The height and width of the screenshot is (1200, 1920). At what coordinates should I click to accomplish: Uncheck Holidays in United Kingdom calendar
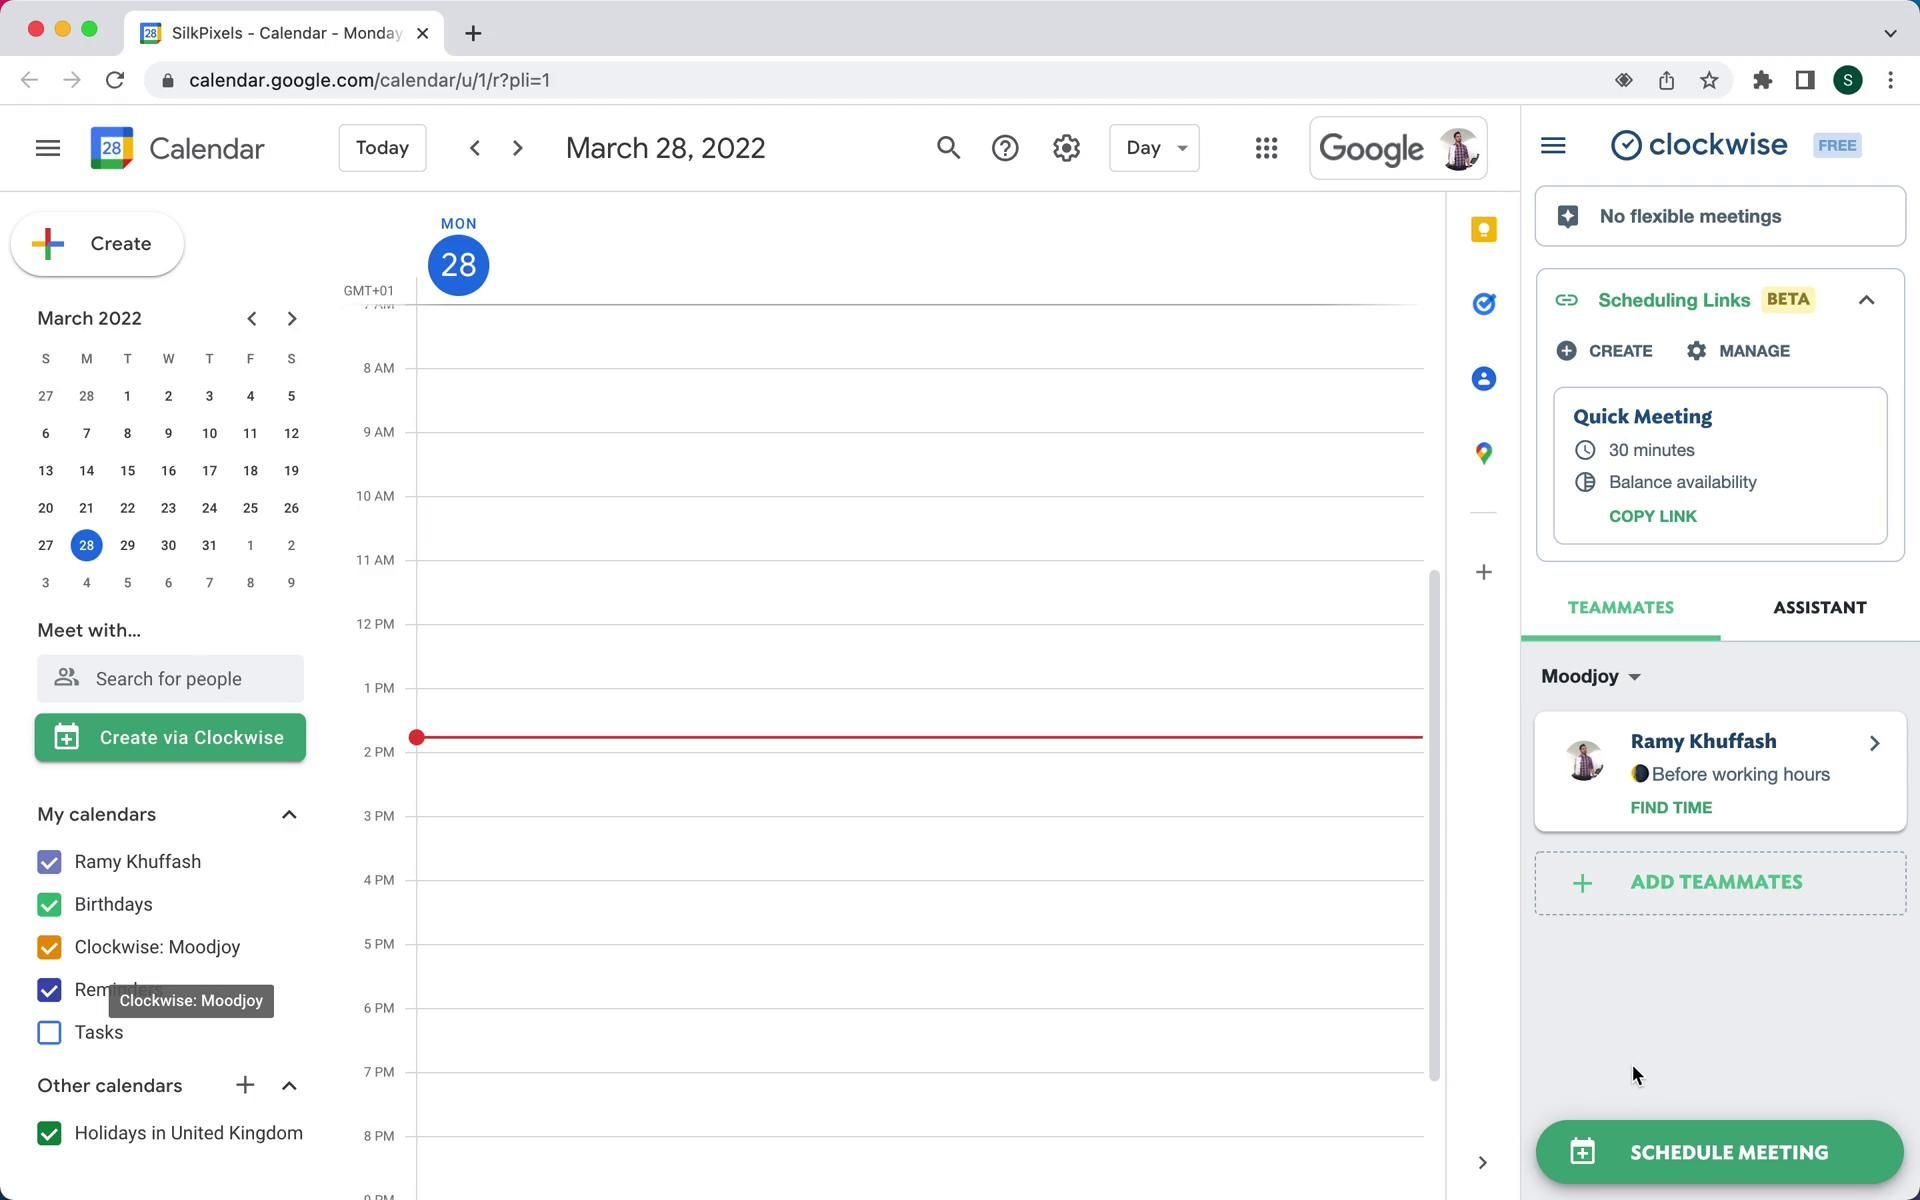(49, 1133)
